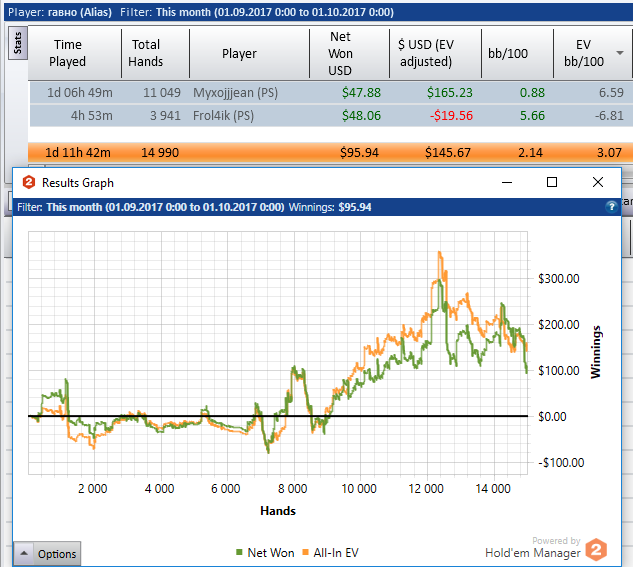Click the $165.23 EV adjusted cell
633x567 pixels.
(450, 92)
